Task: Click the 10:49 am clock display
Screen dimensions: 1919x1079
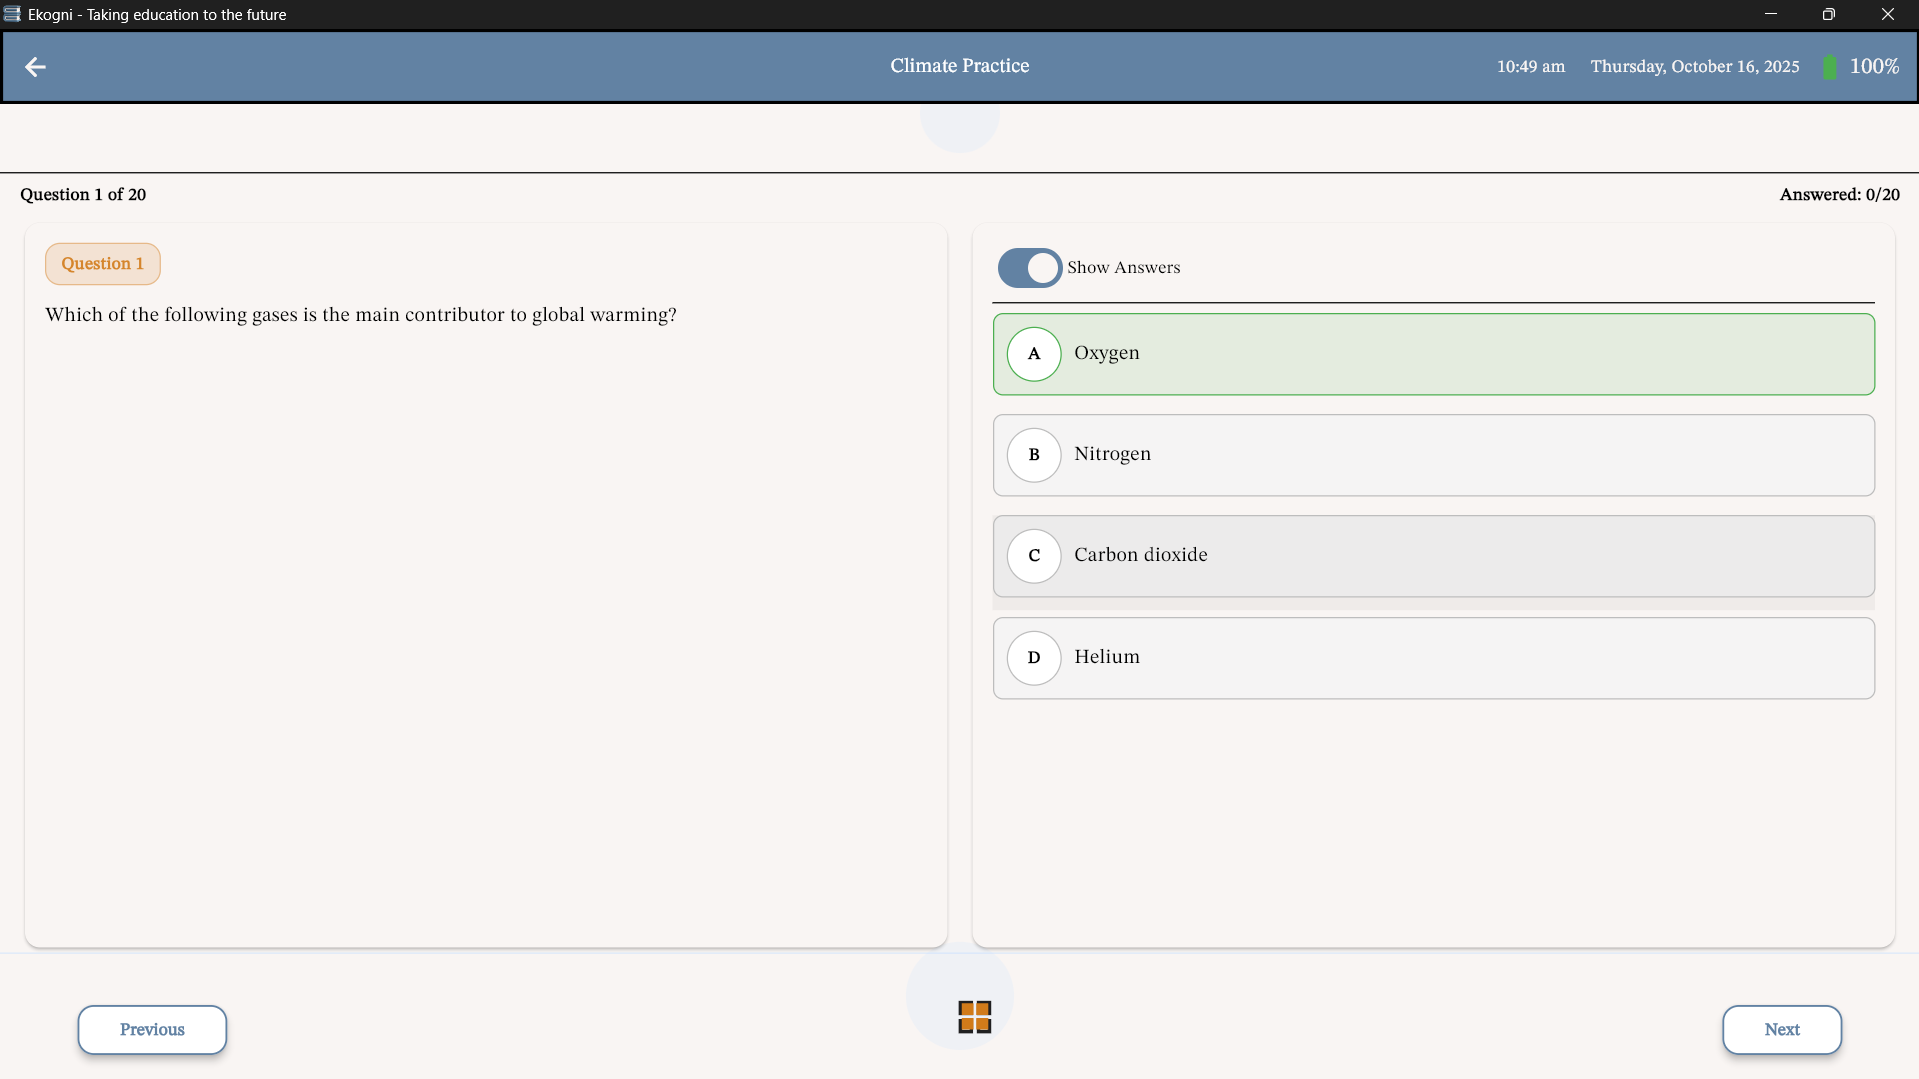Action: 1530,67
